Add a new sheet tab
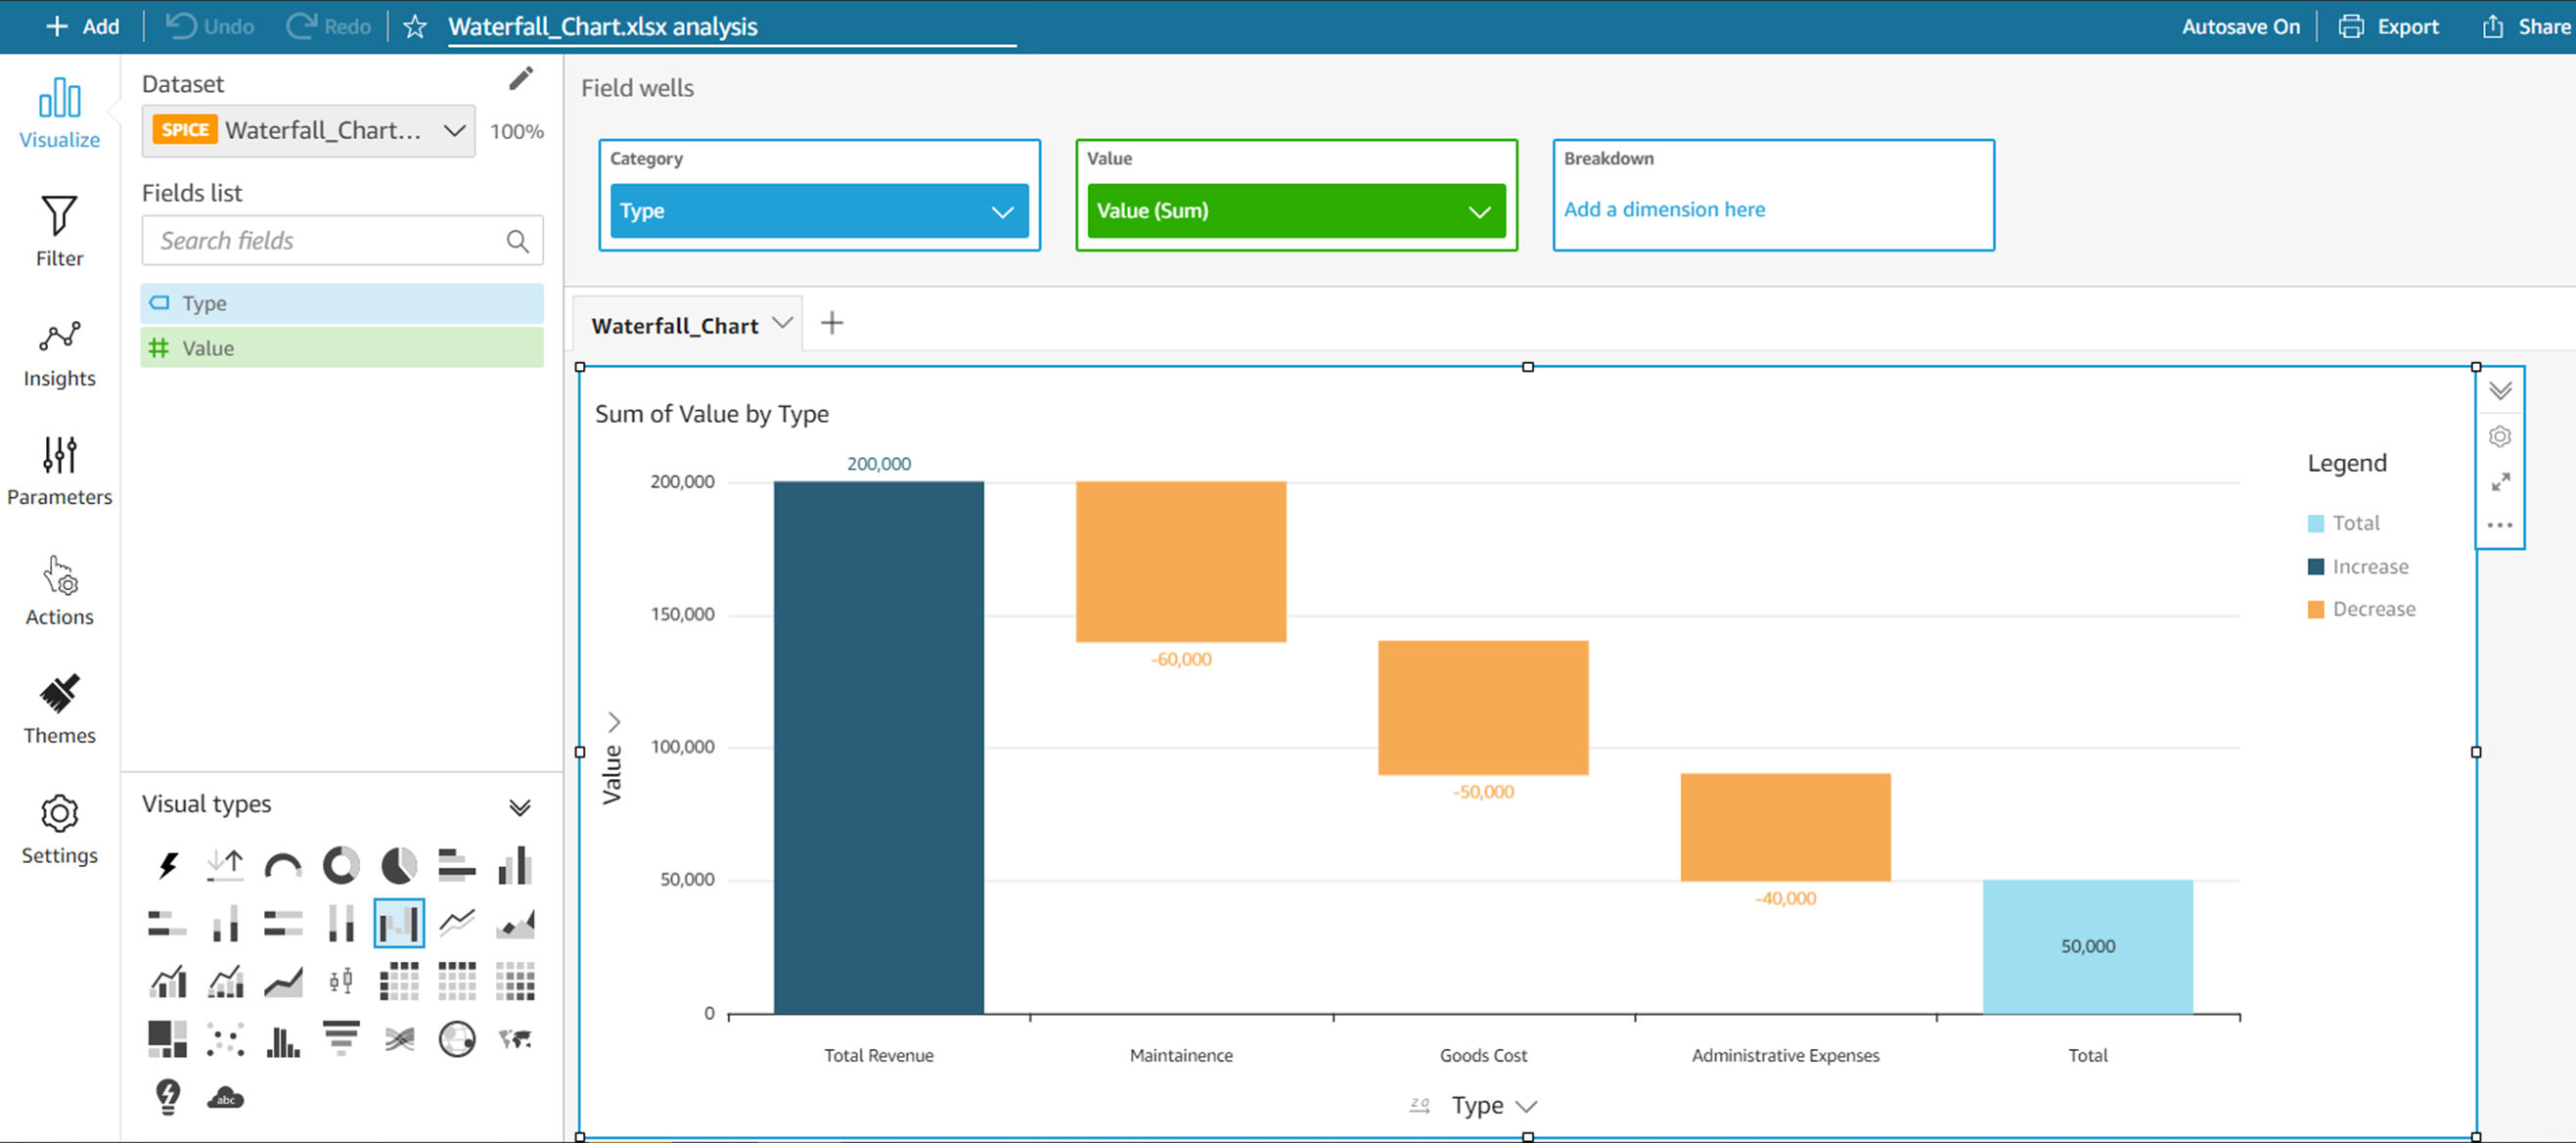The image size is (2576, 1143). tap(831, 323)
